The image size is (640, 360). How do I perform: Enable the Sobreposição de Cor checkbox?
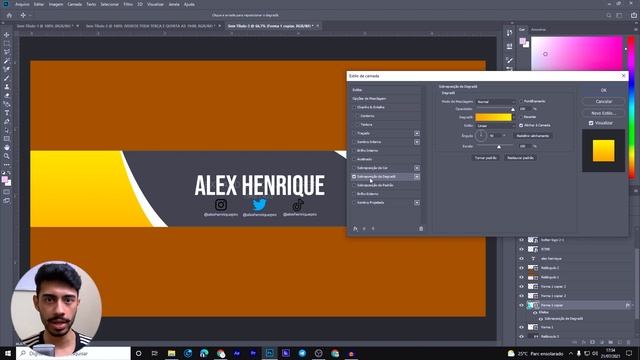[x=354, y=168]
